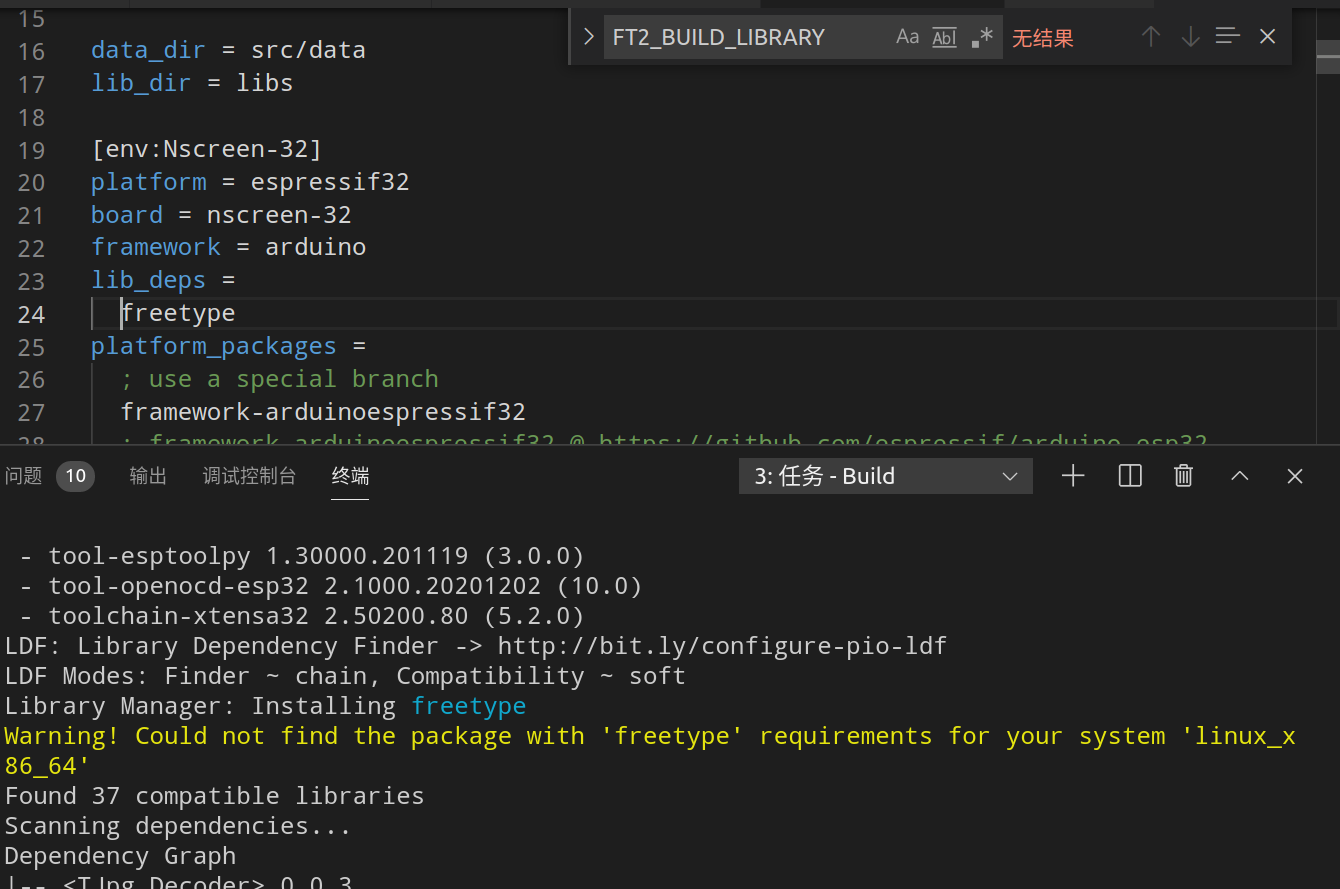This screenshot has width=1340, height=889.
Task: Switch to the 问题 problems tab
Action: [x=25, y=476]
